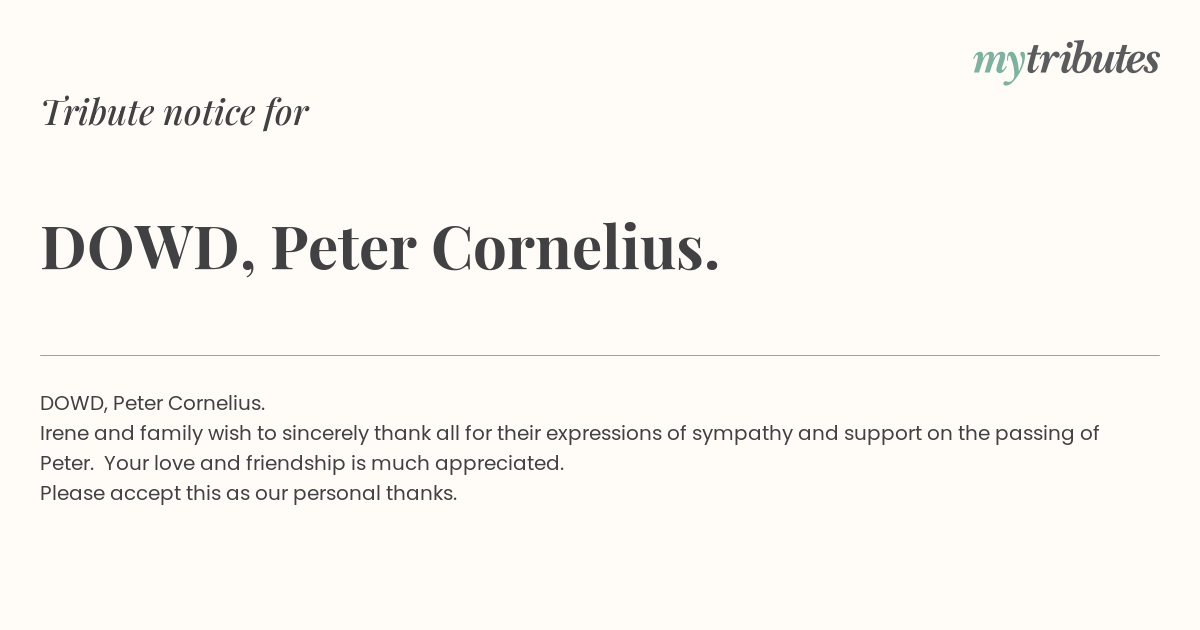Click the large "DOWD, Peter Cornelius." title
Viewport: 1200px width, 630px height.
(x=380, y=247)
